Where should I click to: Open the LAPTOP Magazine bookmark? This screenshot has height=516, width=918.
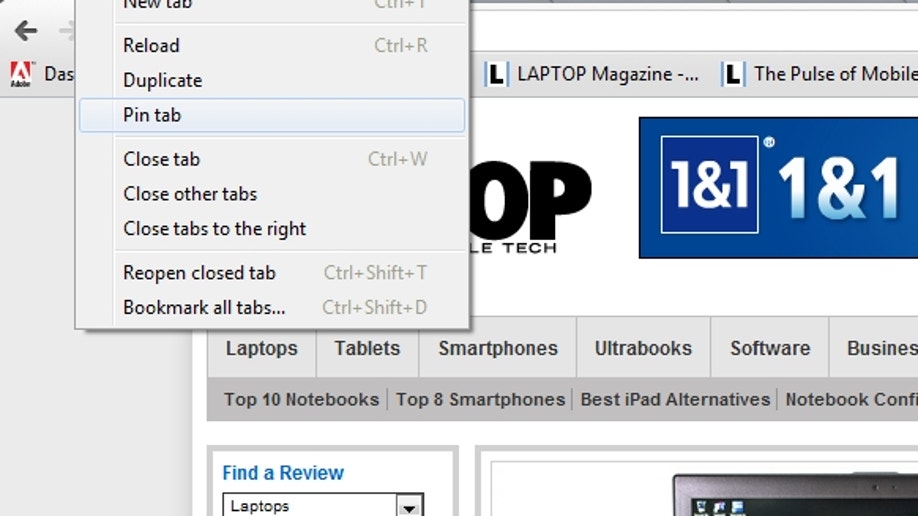point(591,74)
